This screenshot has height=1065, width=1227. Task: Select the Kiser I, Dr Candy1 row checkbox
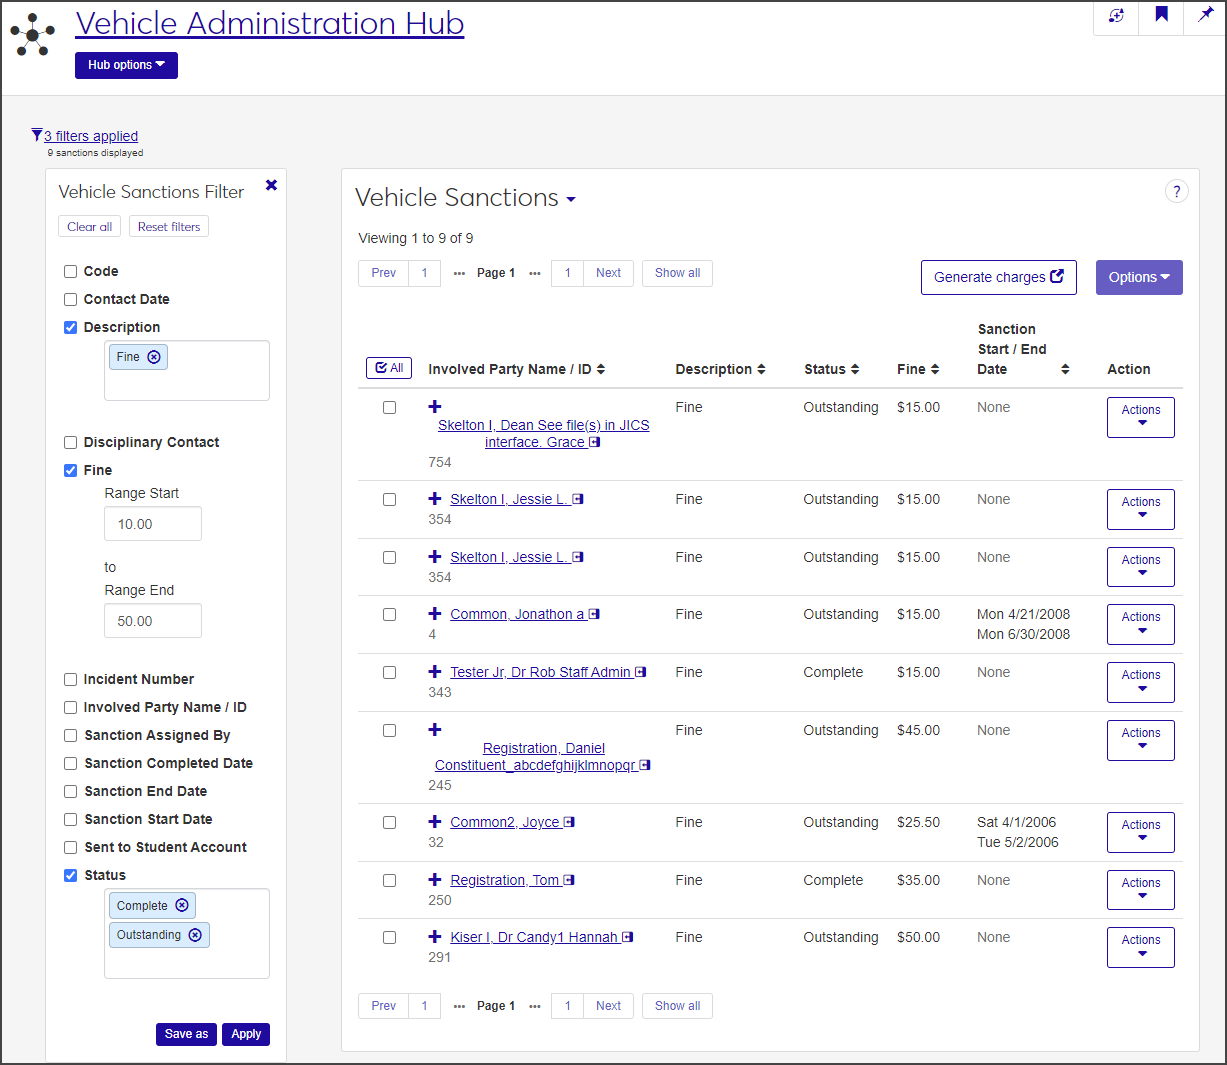pyautogui.click(x=389, y=938)
